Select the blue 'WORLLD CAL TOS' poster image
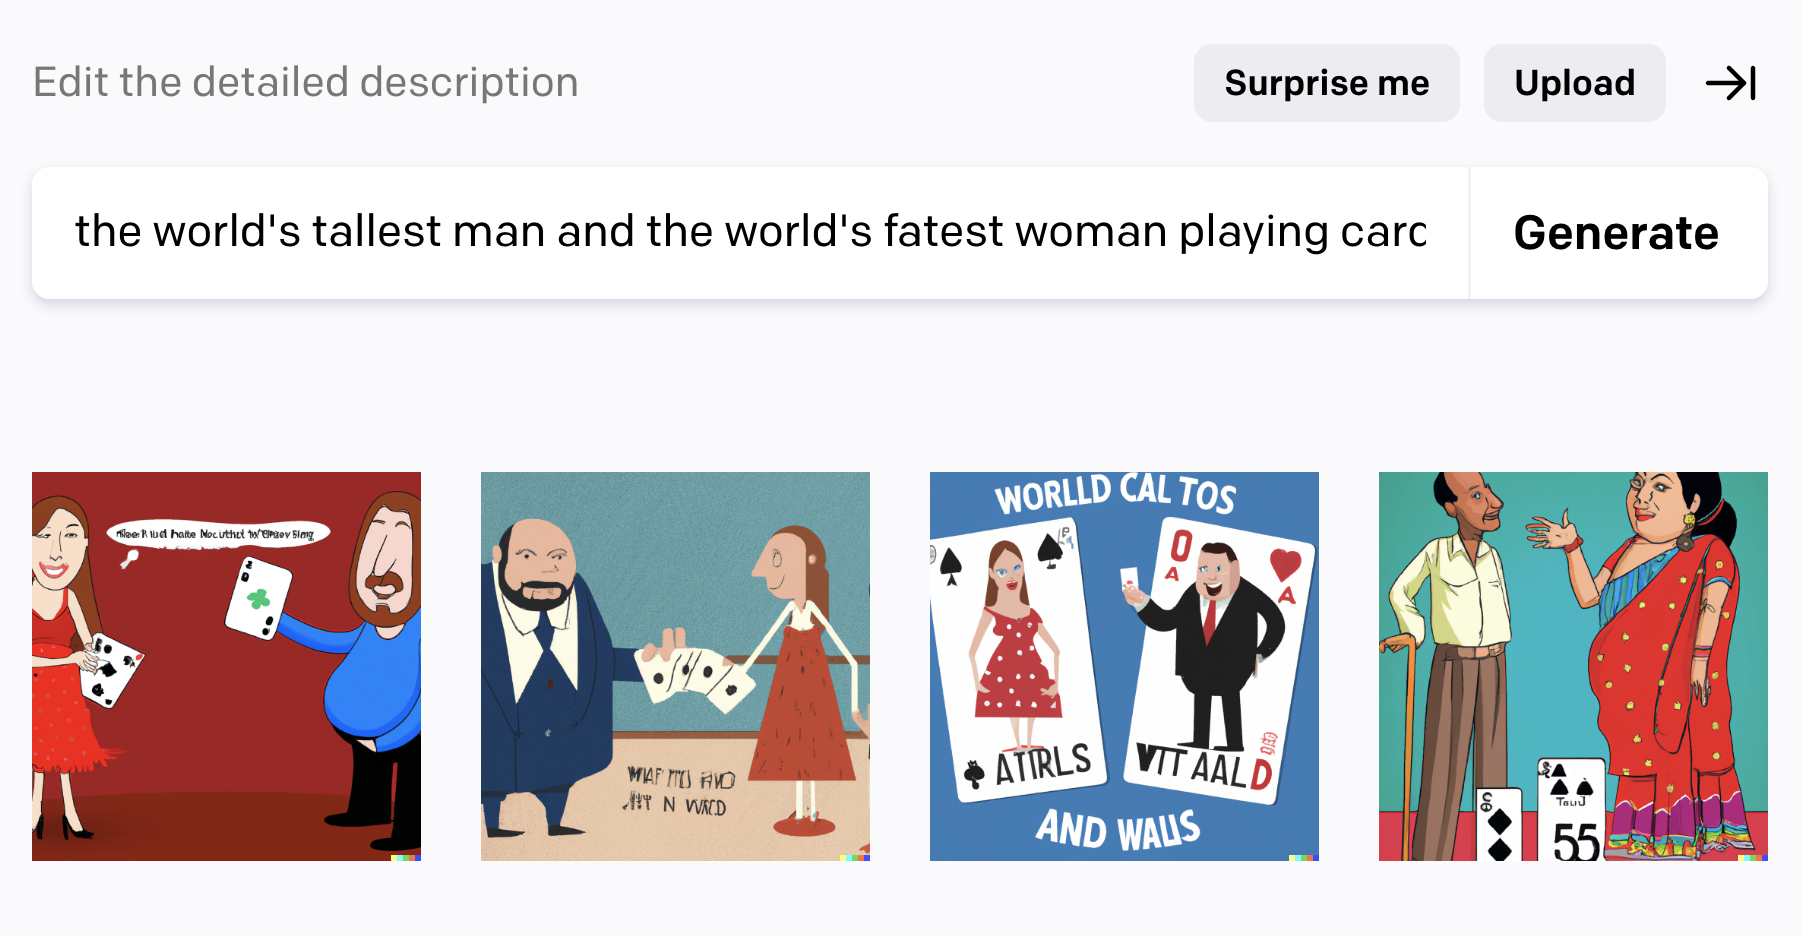 click(1124, 666)
